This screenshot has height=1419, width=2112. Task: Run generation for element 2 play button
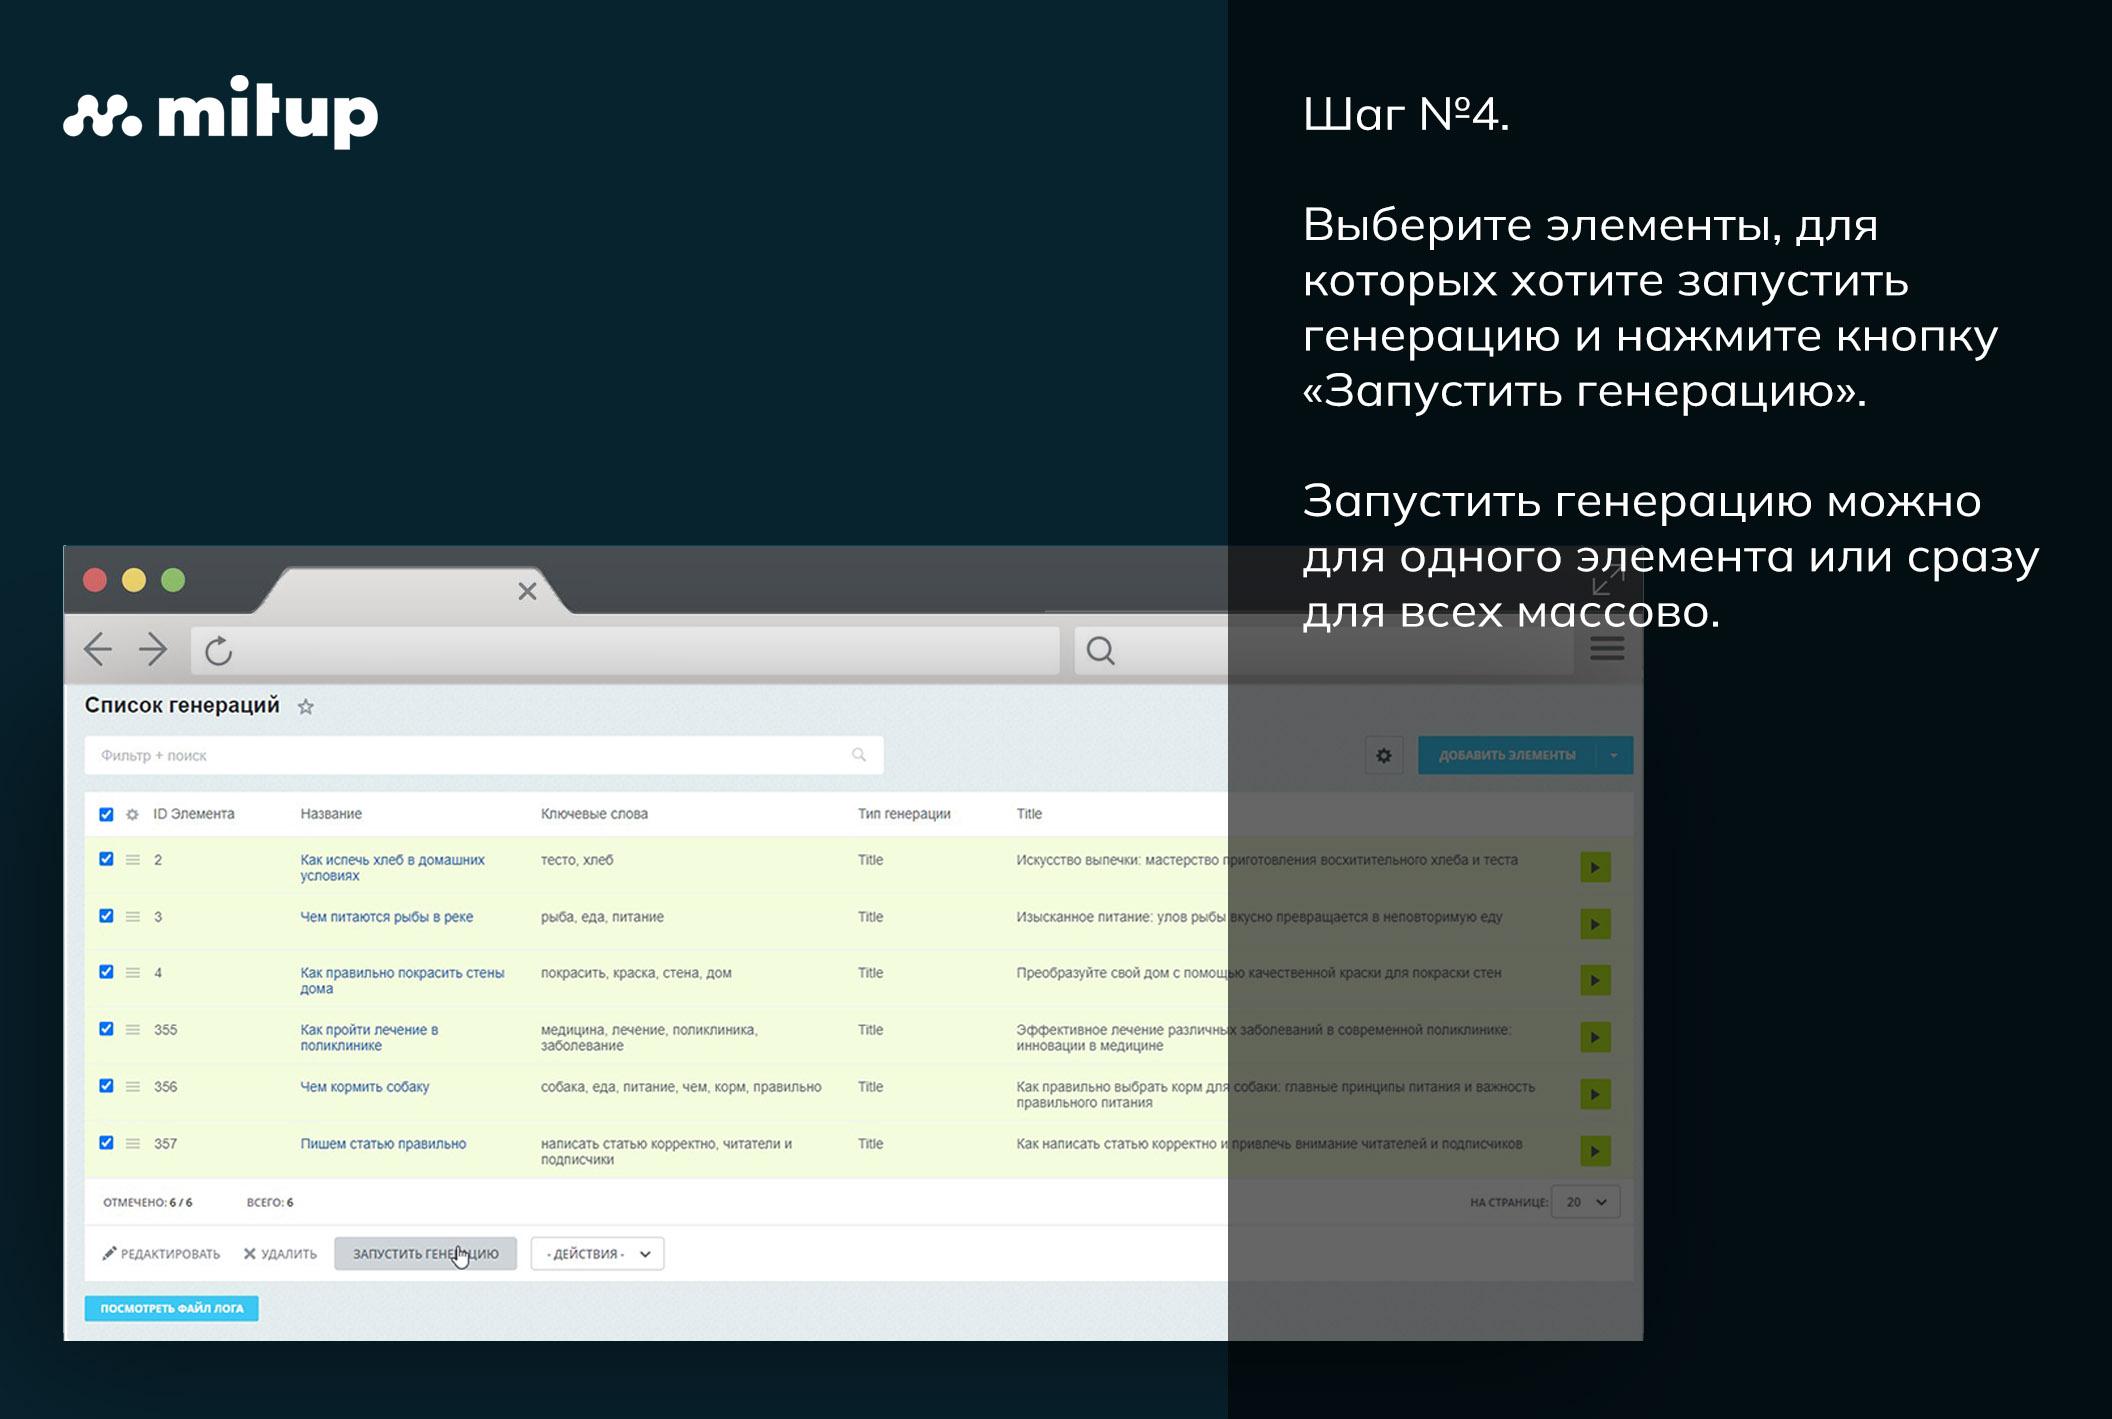coord(1595,867)
